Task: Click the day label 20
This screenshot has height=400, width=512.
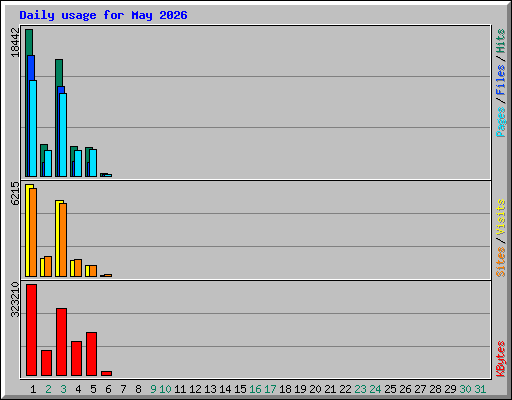Action: tap(315, 389)
